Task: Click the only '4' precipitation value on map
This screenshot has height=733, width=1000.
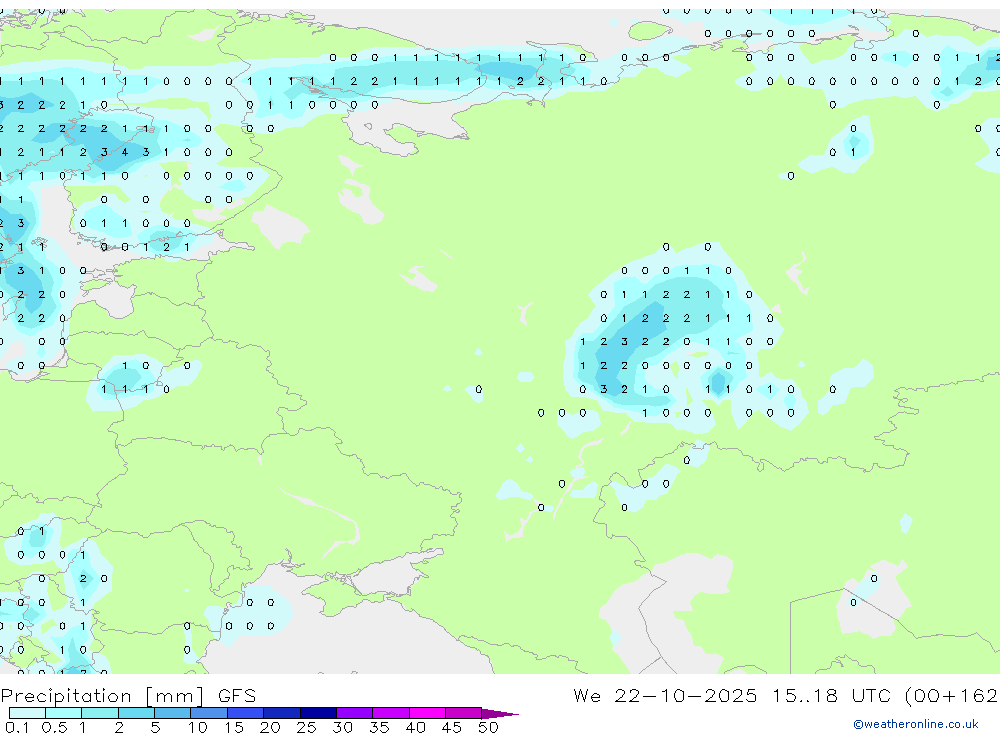Action: [x=125, y=152]
